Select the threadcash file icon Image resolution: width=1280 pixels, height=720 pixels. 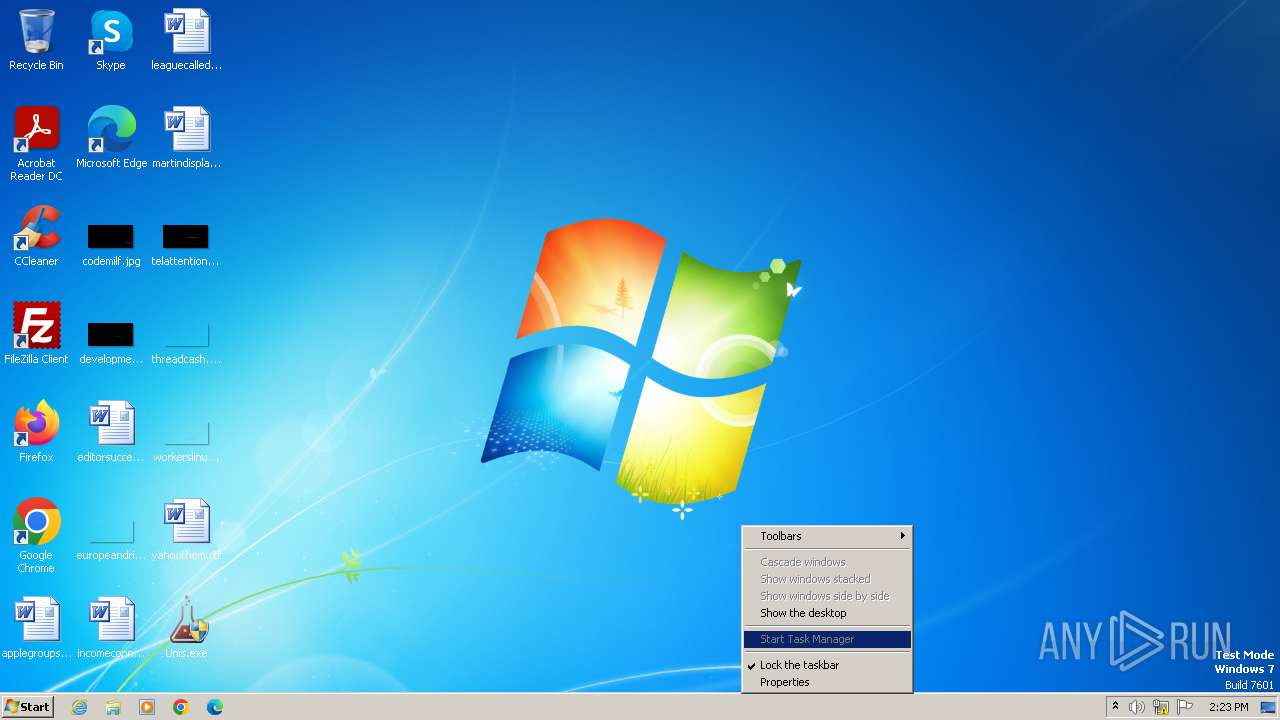pyautogui.click(x=186, y=343)
